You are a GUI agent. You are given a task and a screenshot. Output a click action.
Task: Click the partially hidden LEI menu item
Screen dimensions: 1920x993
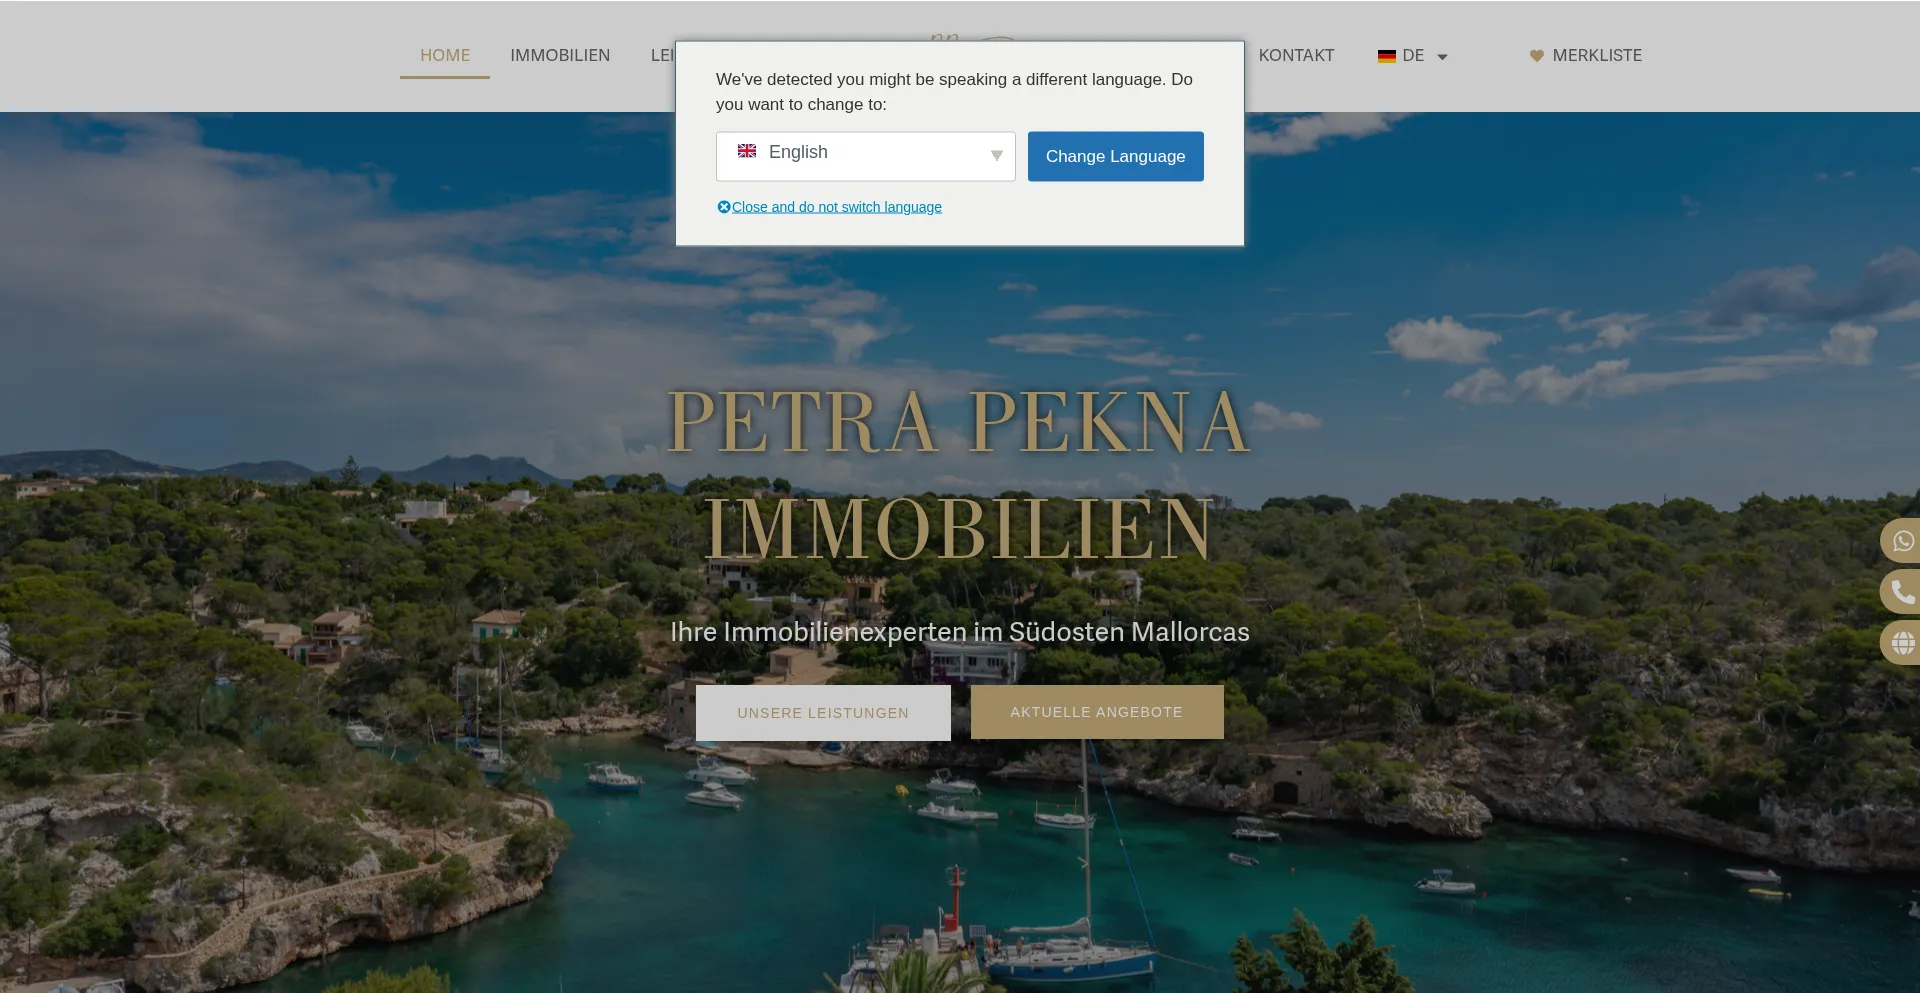[x=662, y=56]
